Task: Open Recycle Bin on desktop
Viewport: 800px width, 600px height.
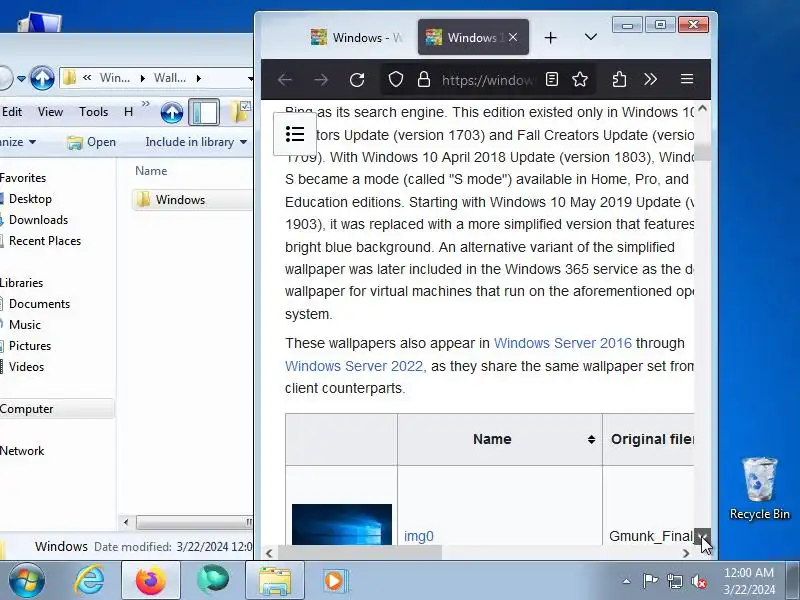Action: pos(760,489)
